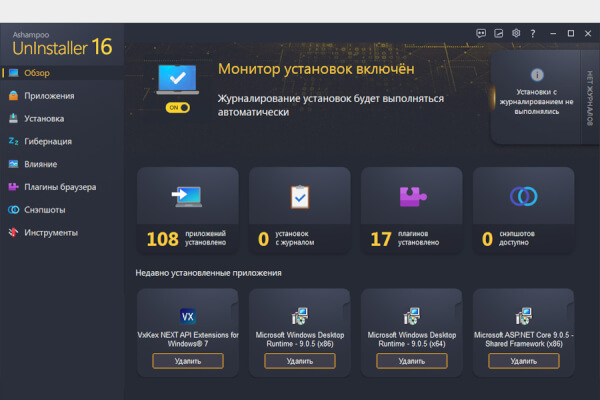This screenshot has height=400, width=600.
Task: Select Гибернация in the sidebar
Action: click(x=62, y=141)
